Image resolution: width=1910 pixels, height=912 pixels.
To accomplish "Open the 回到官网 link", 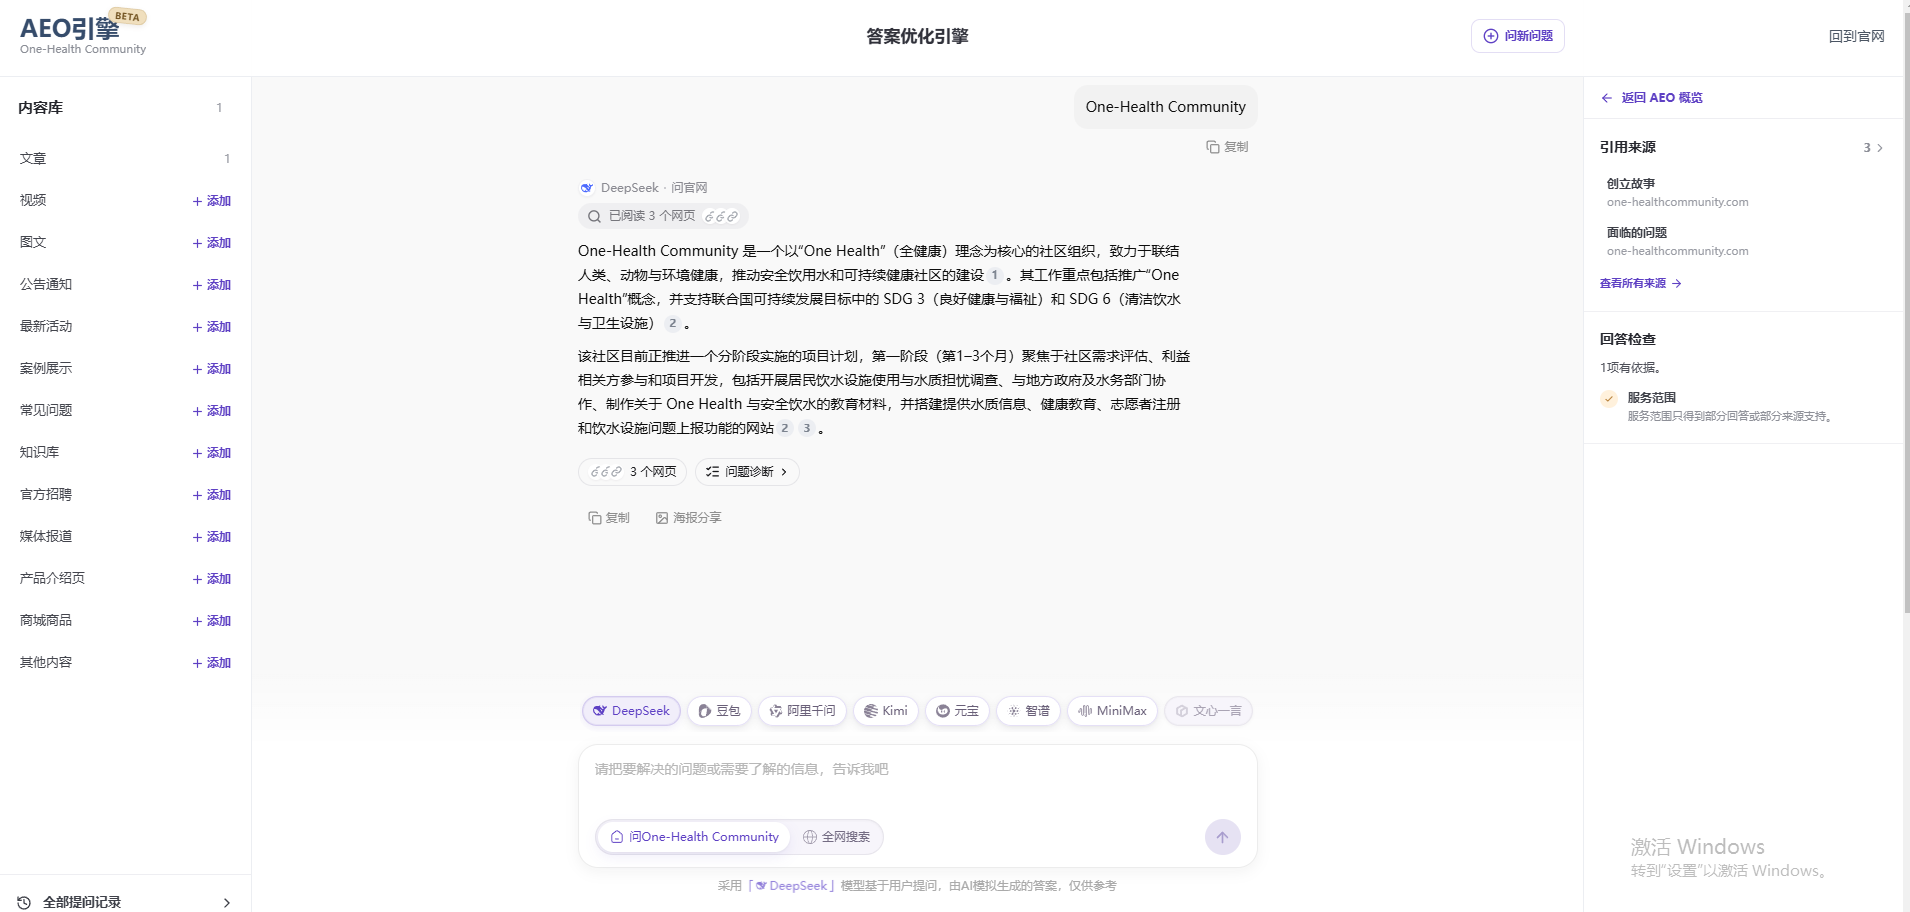I will tap(1856, 36).
